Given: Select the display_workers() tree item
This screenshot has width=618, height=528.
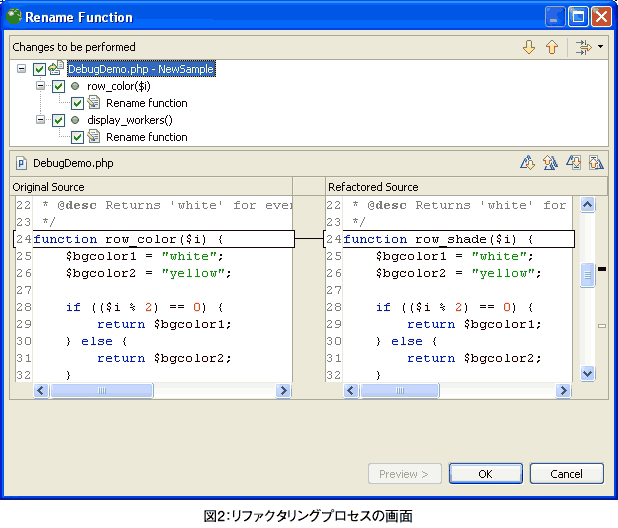Looking at the screenshot, I should pyautogui.click(x=130, y=120).
